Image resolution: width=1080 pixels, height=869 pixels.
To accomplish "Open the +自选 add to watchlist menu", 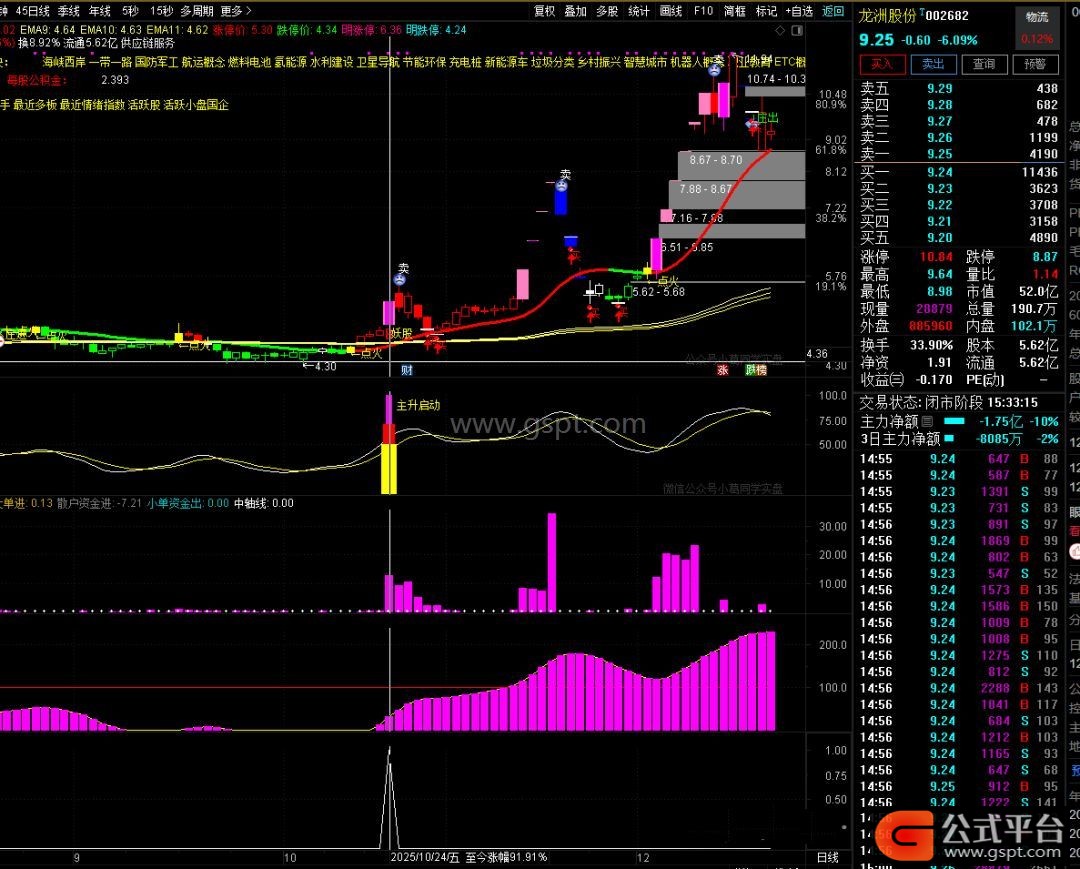I will tap(798, 11).
